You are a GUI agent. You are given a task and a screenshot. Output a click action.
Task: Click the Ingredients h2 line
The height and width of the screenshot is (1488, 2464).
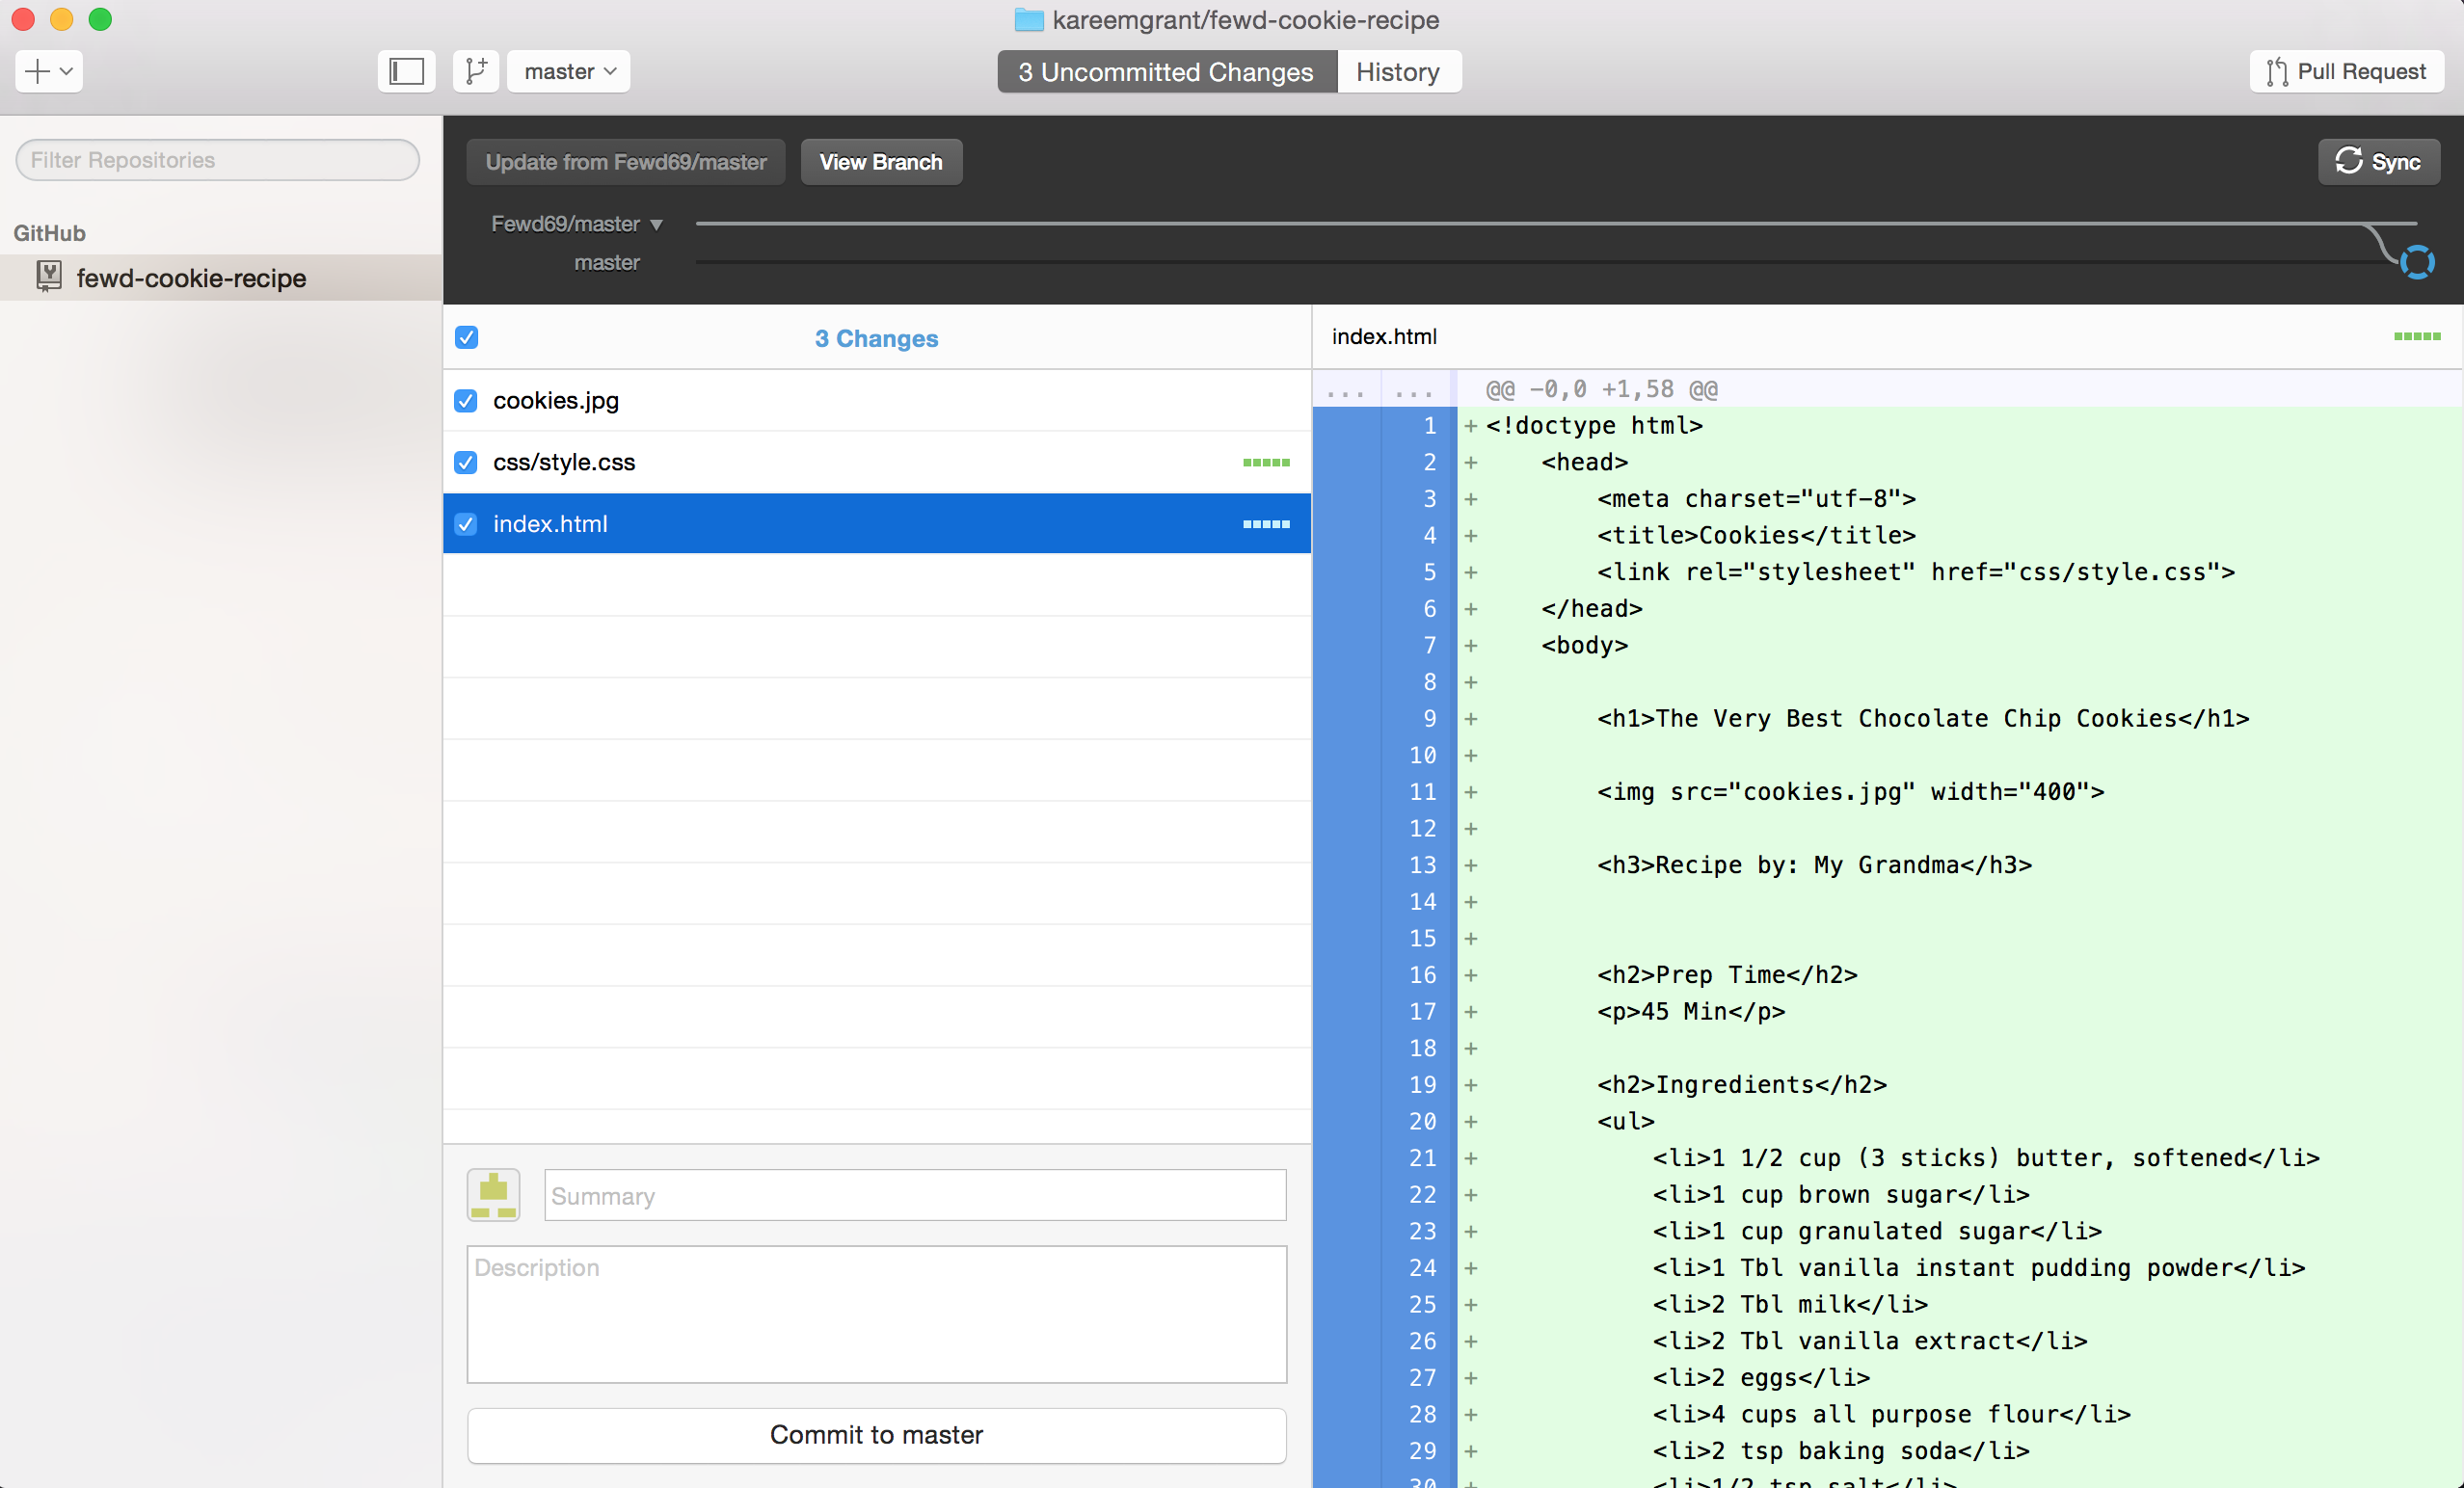[x=1741, y=1085]
